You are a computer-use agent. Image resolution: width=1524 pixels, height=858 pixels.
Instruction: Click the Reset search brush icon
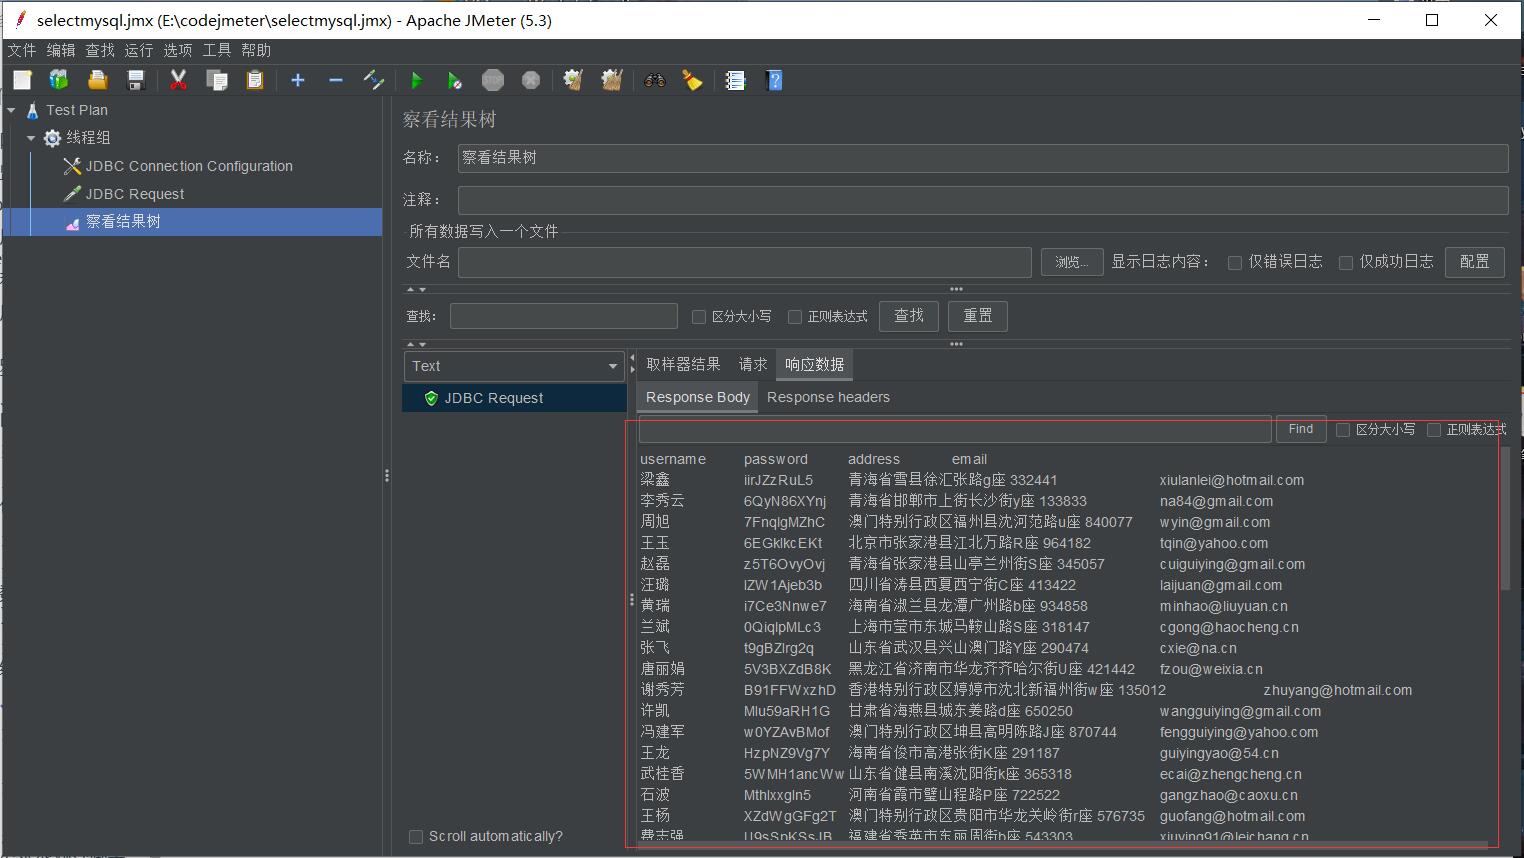693,80
